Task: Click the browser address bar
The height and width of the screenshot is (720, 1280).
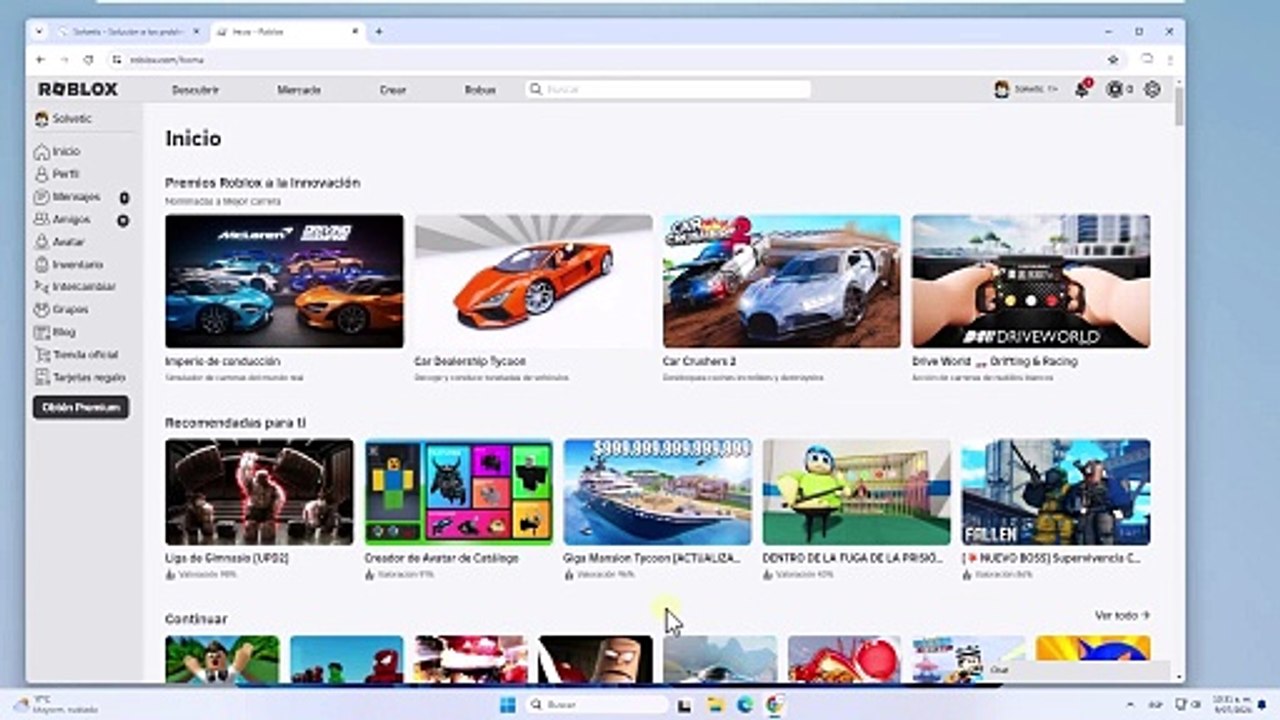Action: 610,60
